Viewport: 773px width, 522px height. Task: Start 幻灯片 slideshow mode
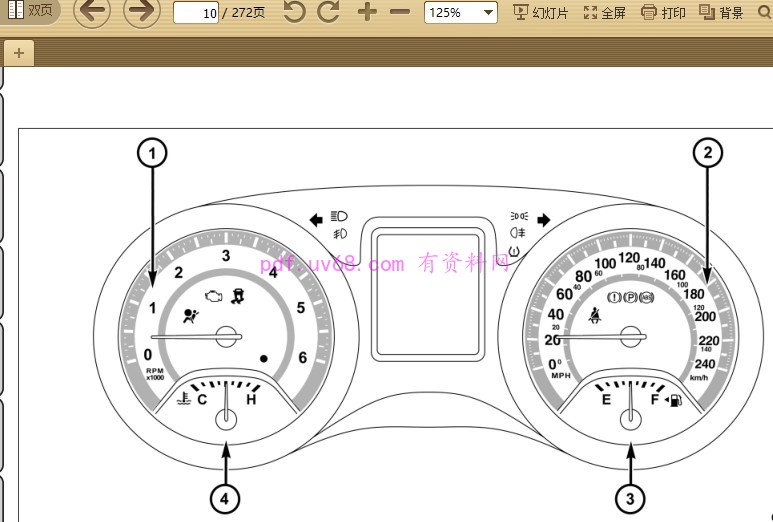tap(540, 13)
